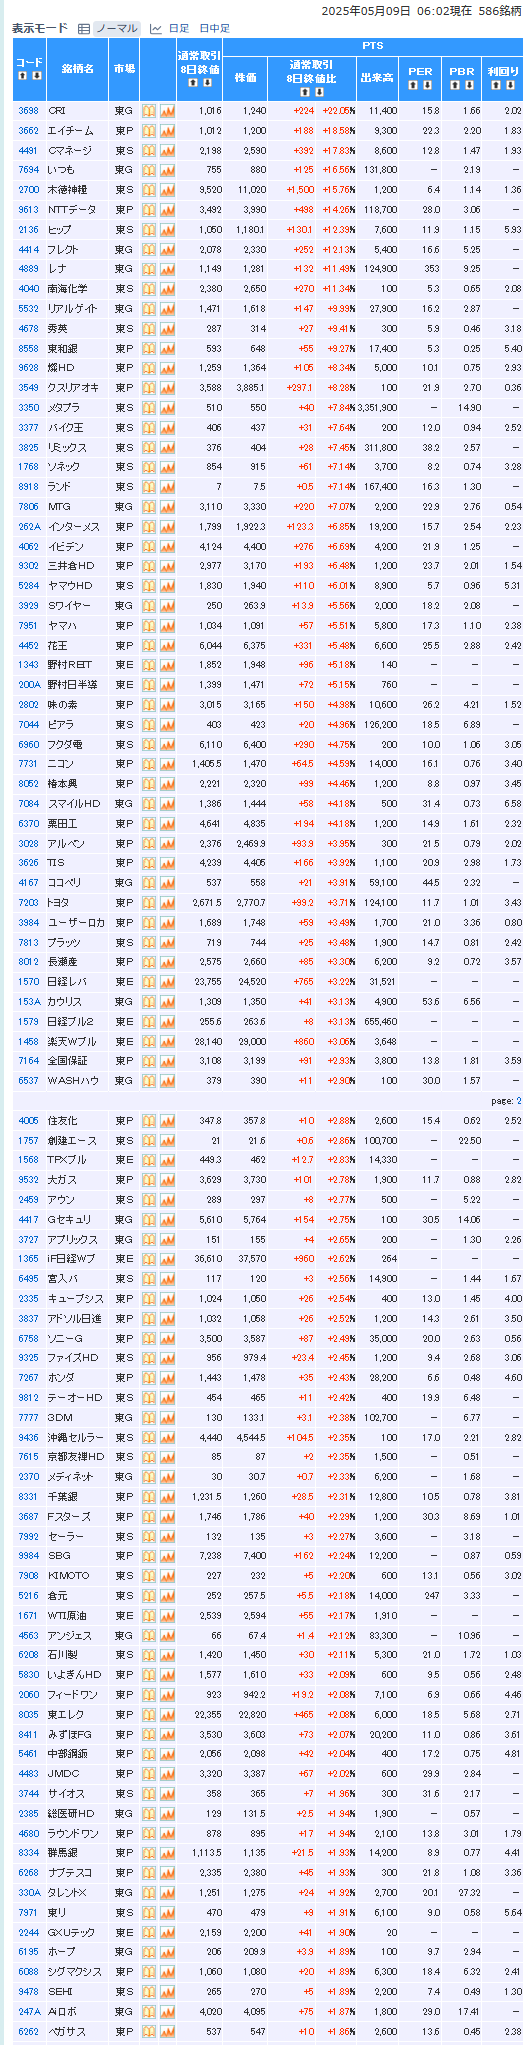Click the up-arrow sort icon under PBR

click(x=456, y=85)
